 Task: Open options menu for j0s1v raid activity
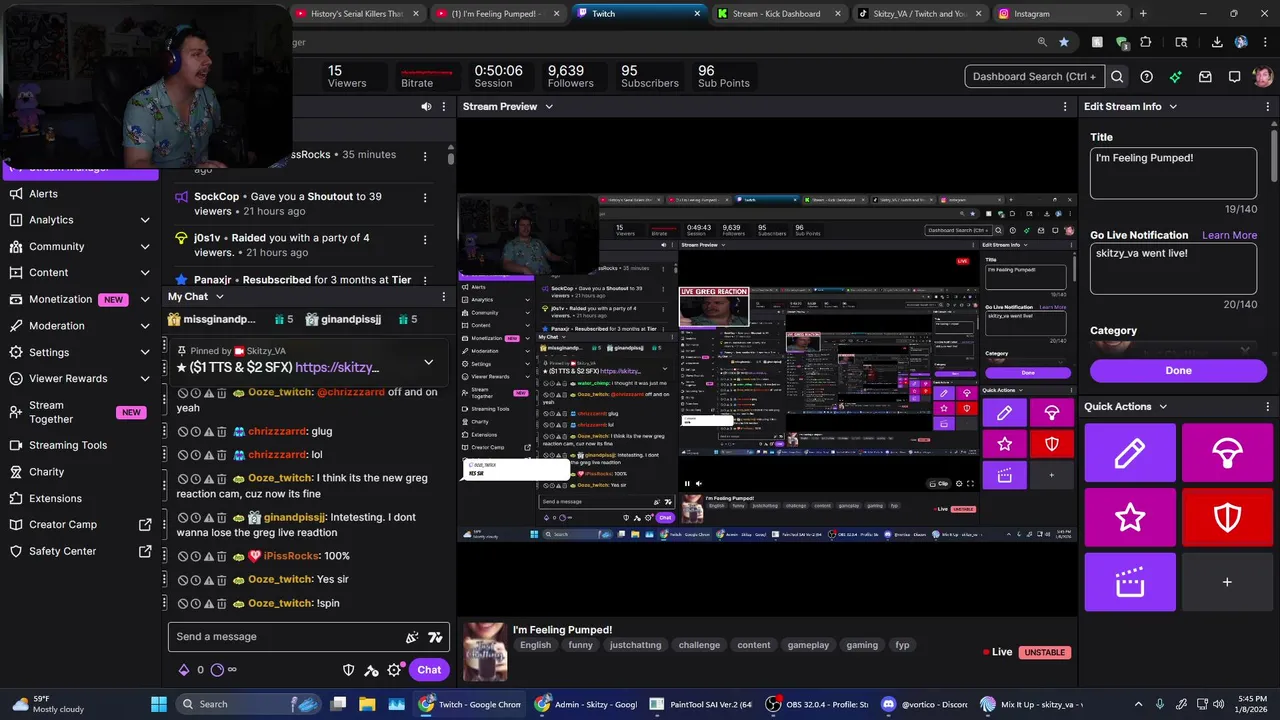tap(425, 240)
